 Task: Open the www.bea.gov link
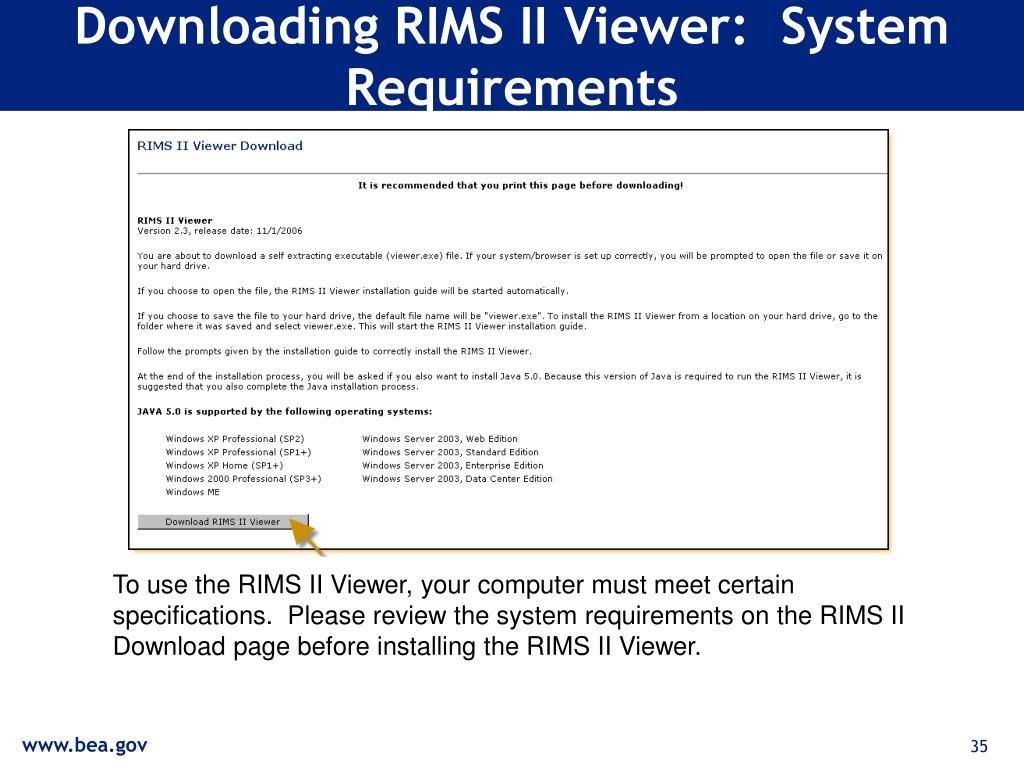(85, 745)
